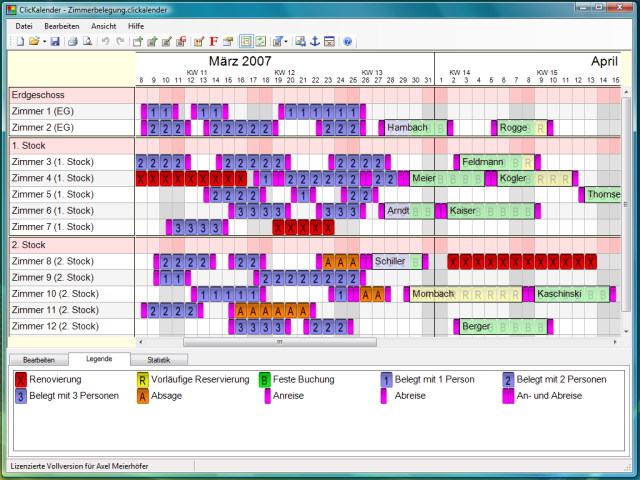
Task: Open the Ansicht menu
Action: 102,24
